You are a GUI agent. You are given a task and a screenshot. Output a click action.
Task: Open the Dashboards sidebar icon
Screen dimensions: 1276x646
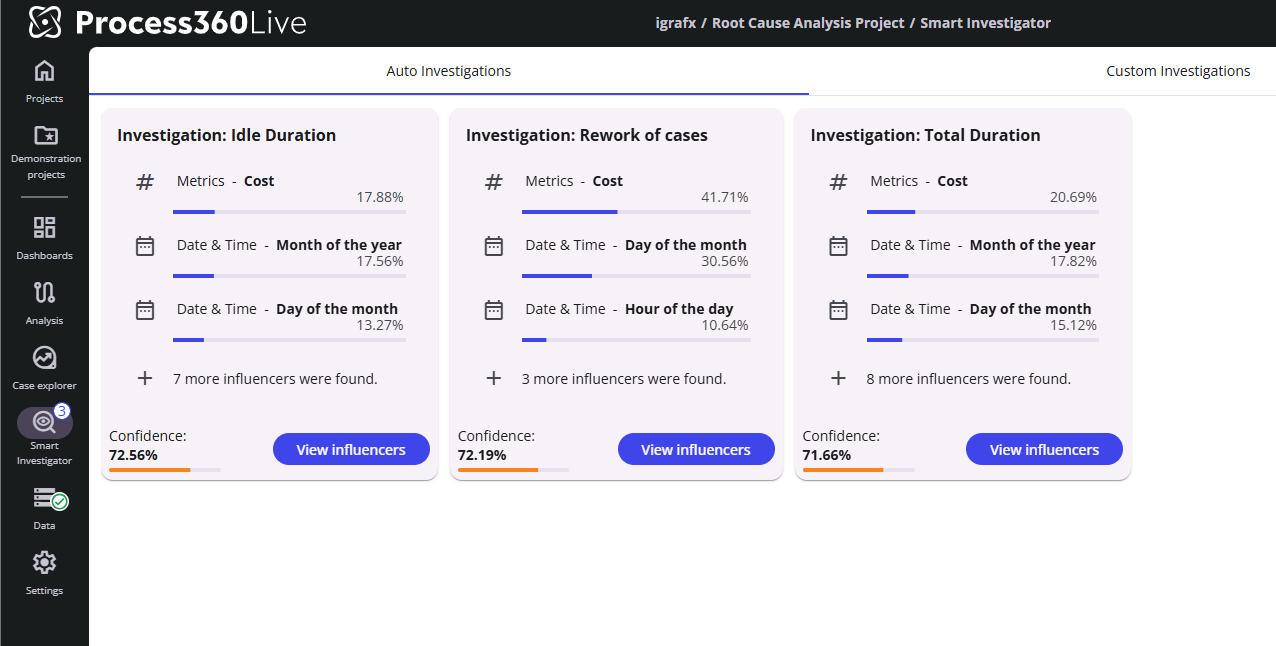(x=45, y=227)
